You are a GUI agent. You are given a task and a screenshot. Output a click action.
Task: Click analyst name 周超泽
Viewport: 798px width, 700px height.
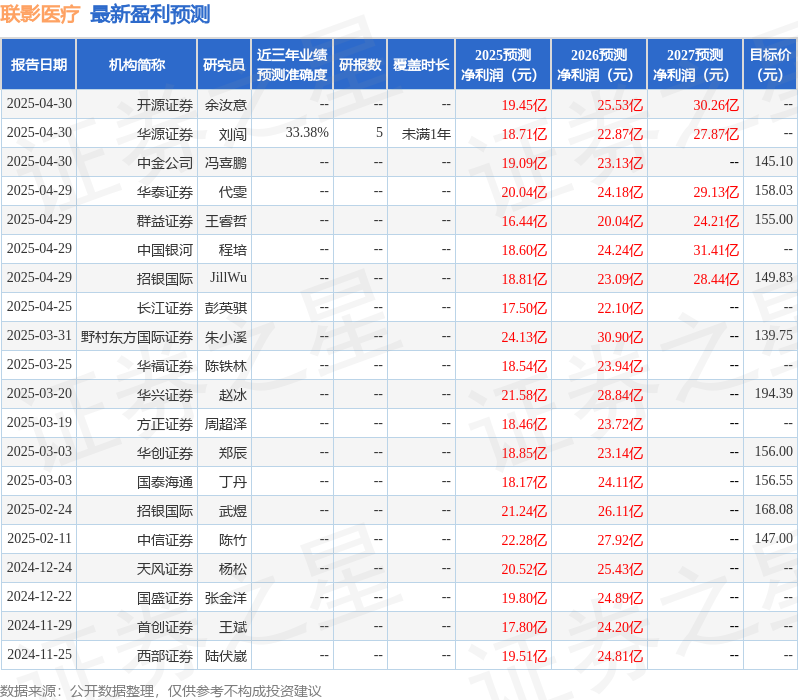click(x=225, y=425)
